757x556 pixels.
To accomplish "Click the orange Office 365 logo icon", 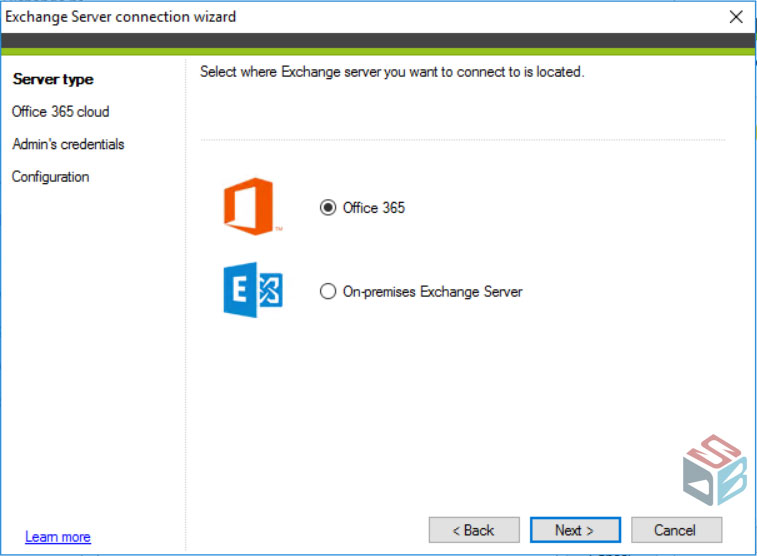I will click(253, 207).
